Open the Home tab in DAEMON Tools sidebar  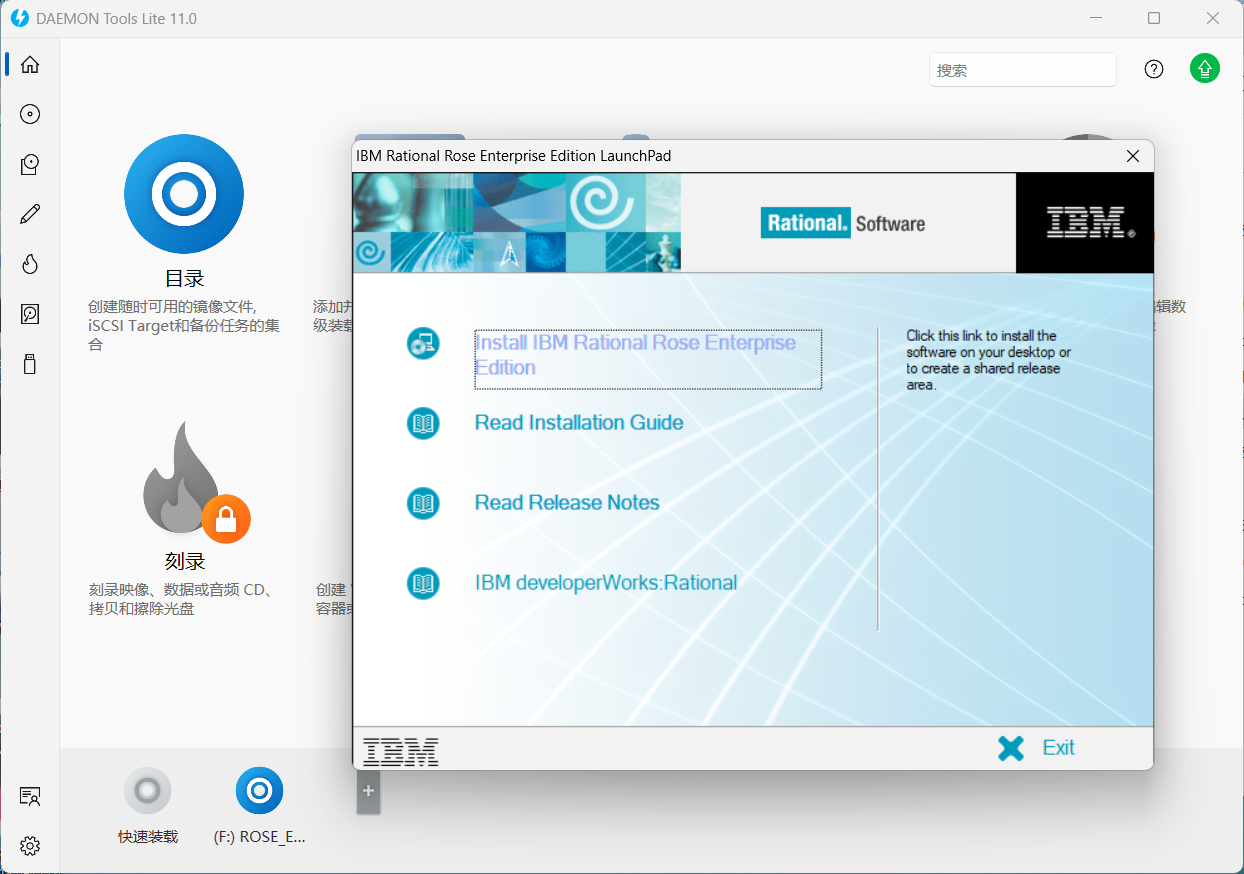30,65
